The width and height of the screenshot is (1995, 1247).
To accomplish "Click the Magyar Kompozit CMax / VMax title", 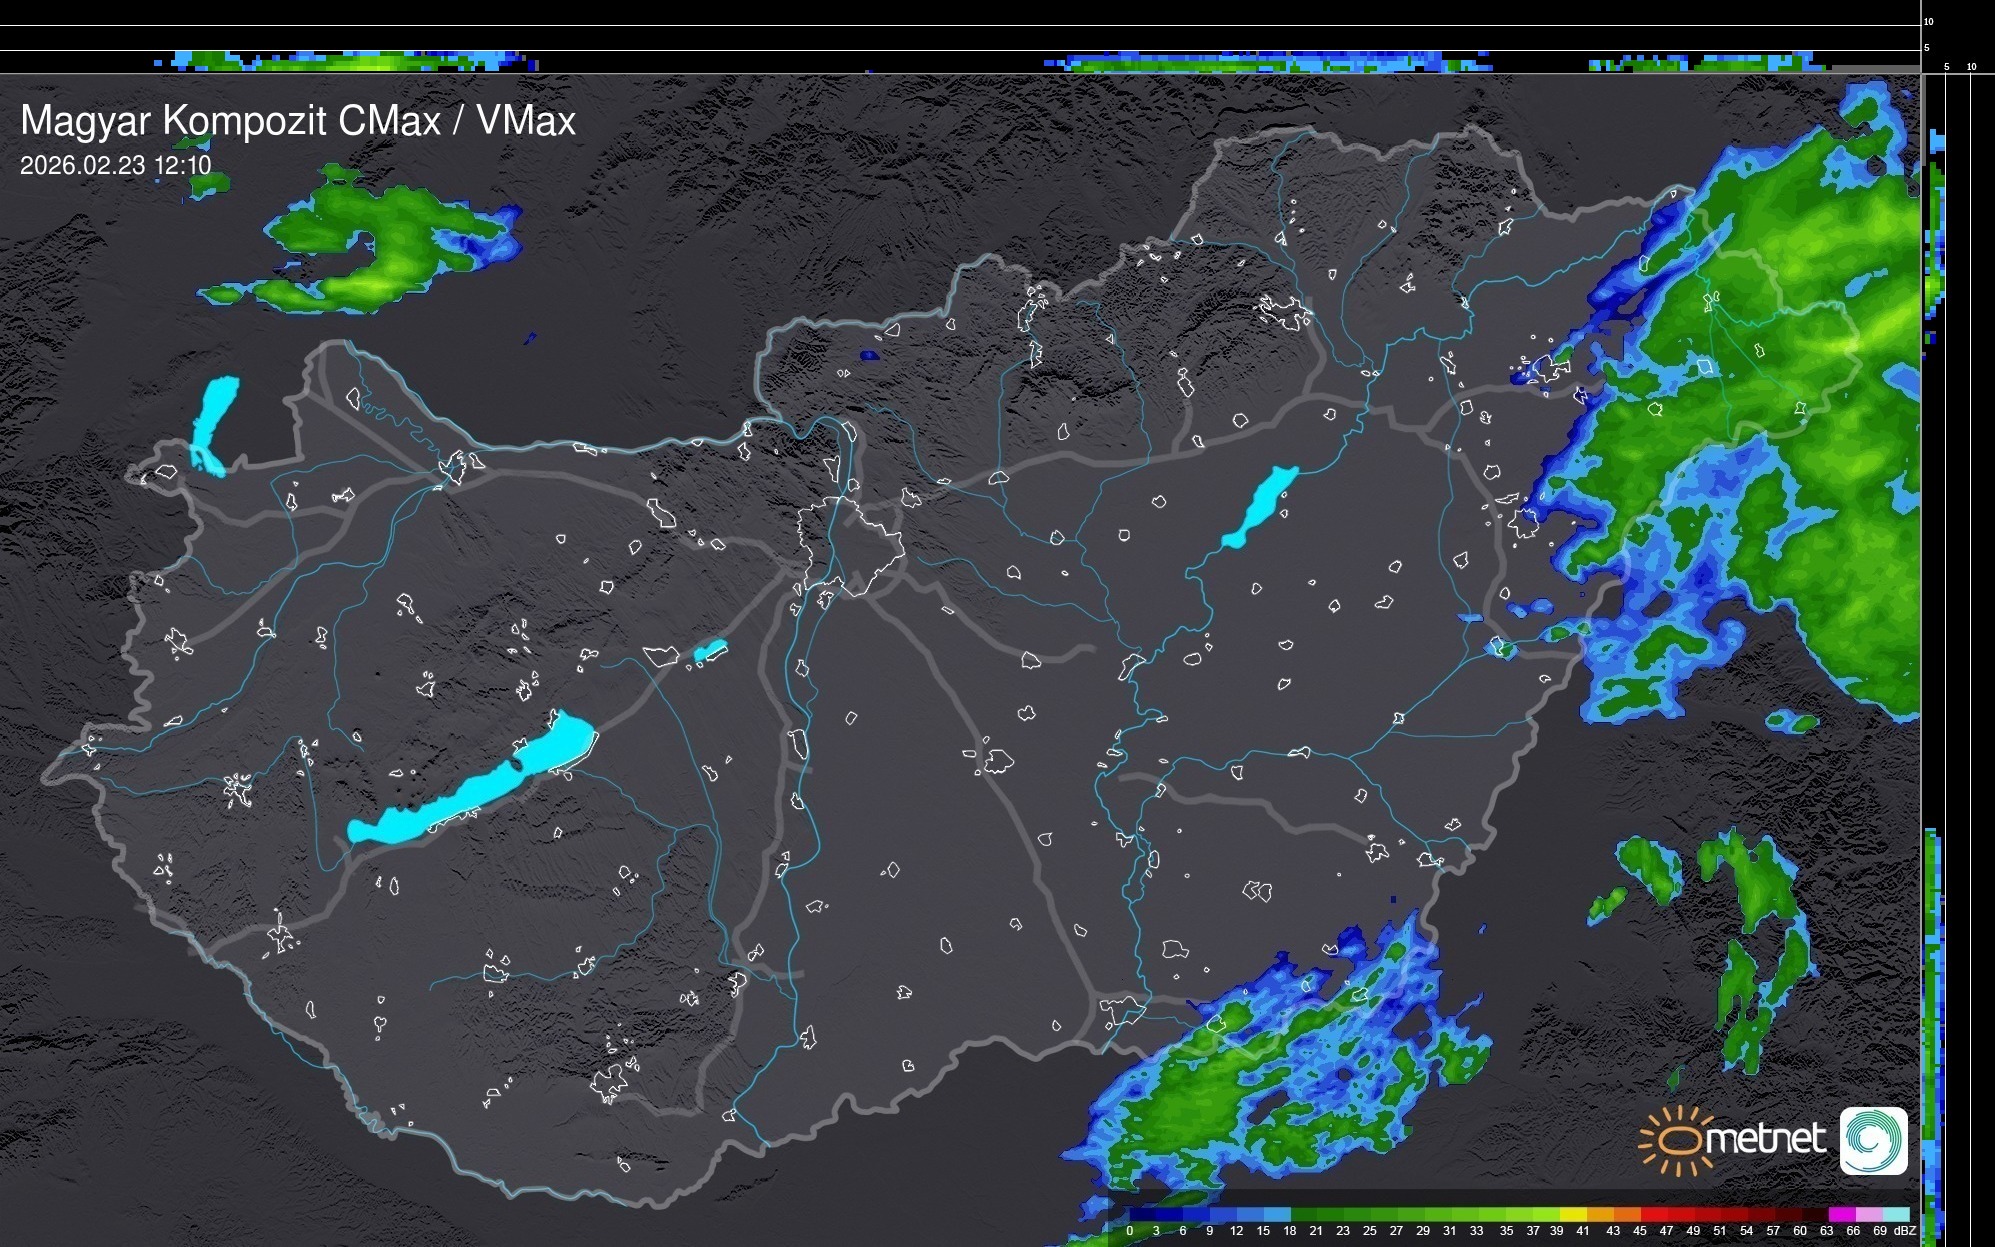I will [298, 121].
